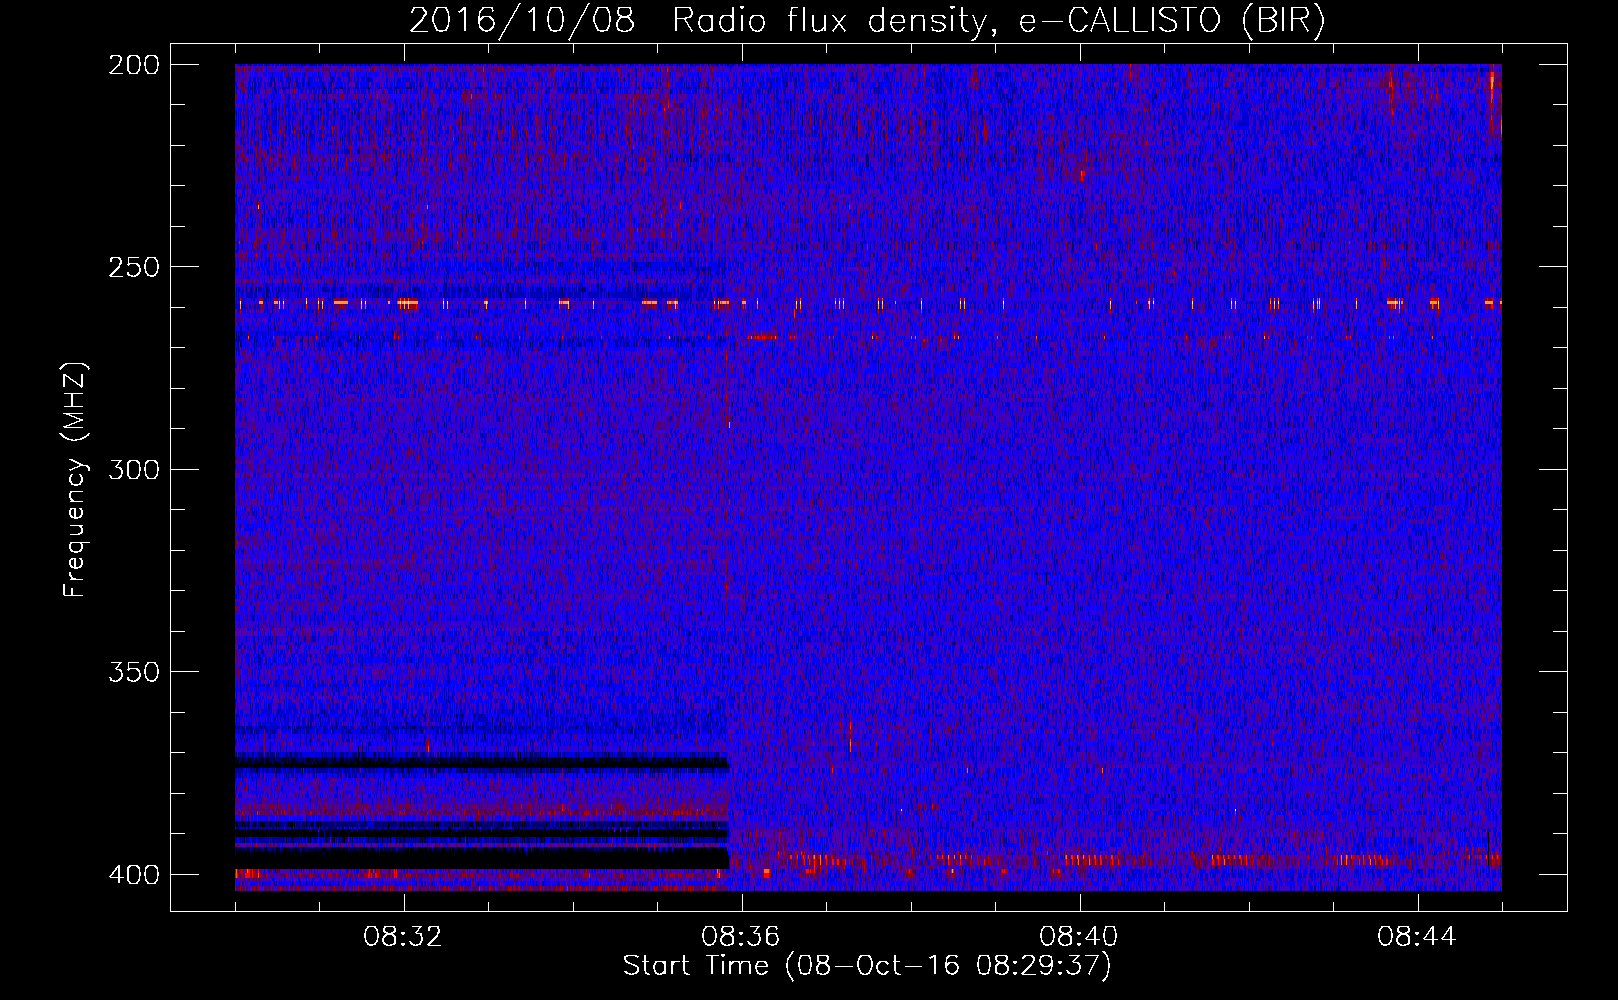The height and width of the screenshot is (1000, 1618).
Task: Click the 08:40 time tick label
Action: tap(1079, 937)
